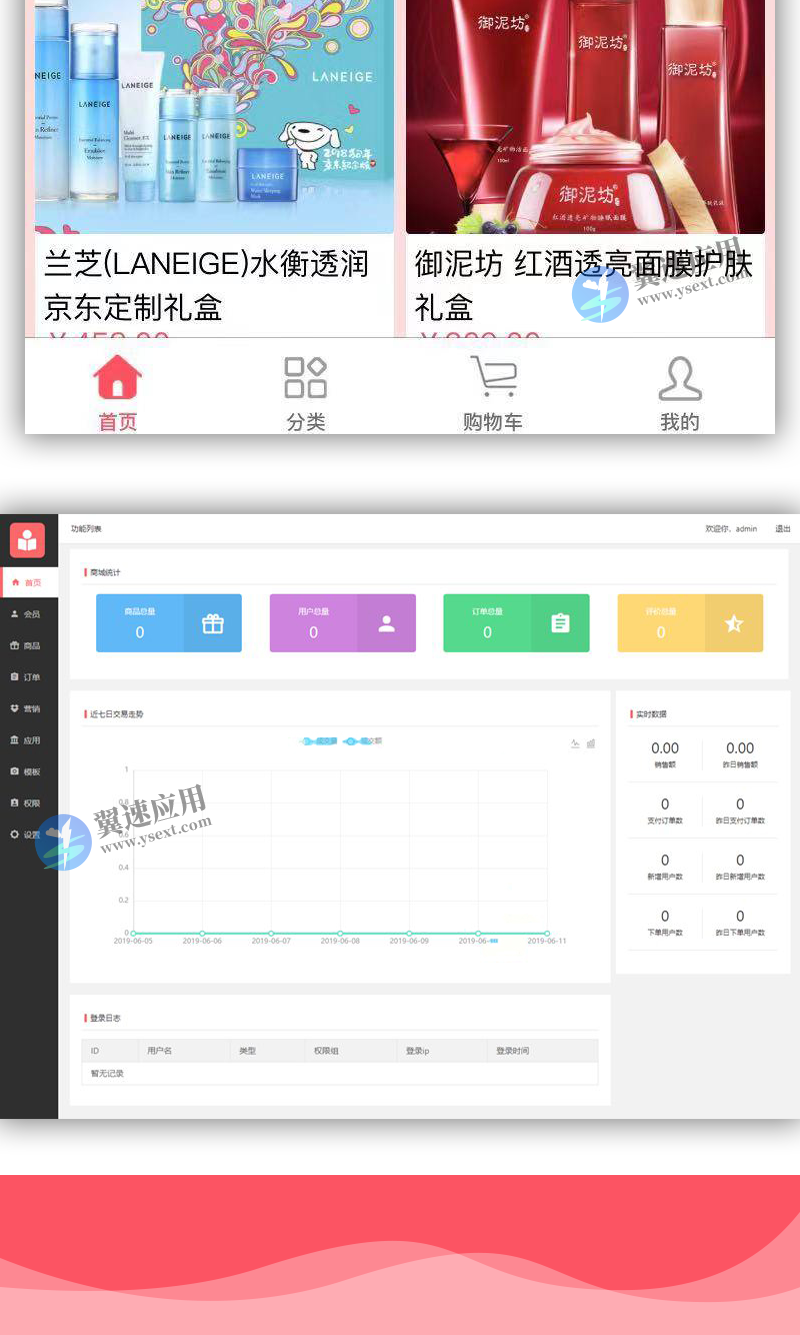Tap the 首页 home tab in mobile bar

(x=118, y=393)
